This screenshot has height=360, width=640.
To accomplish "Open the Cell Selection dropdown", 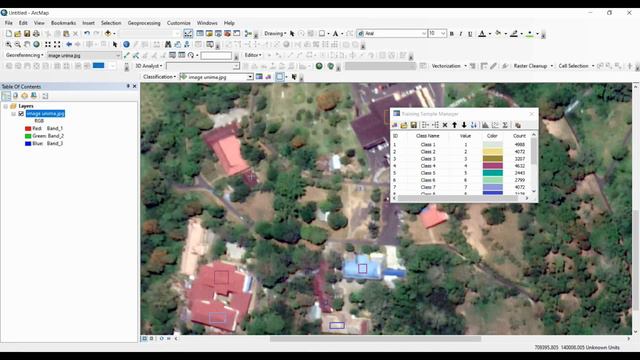I will 576,66.
